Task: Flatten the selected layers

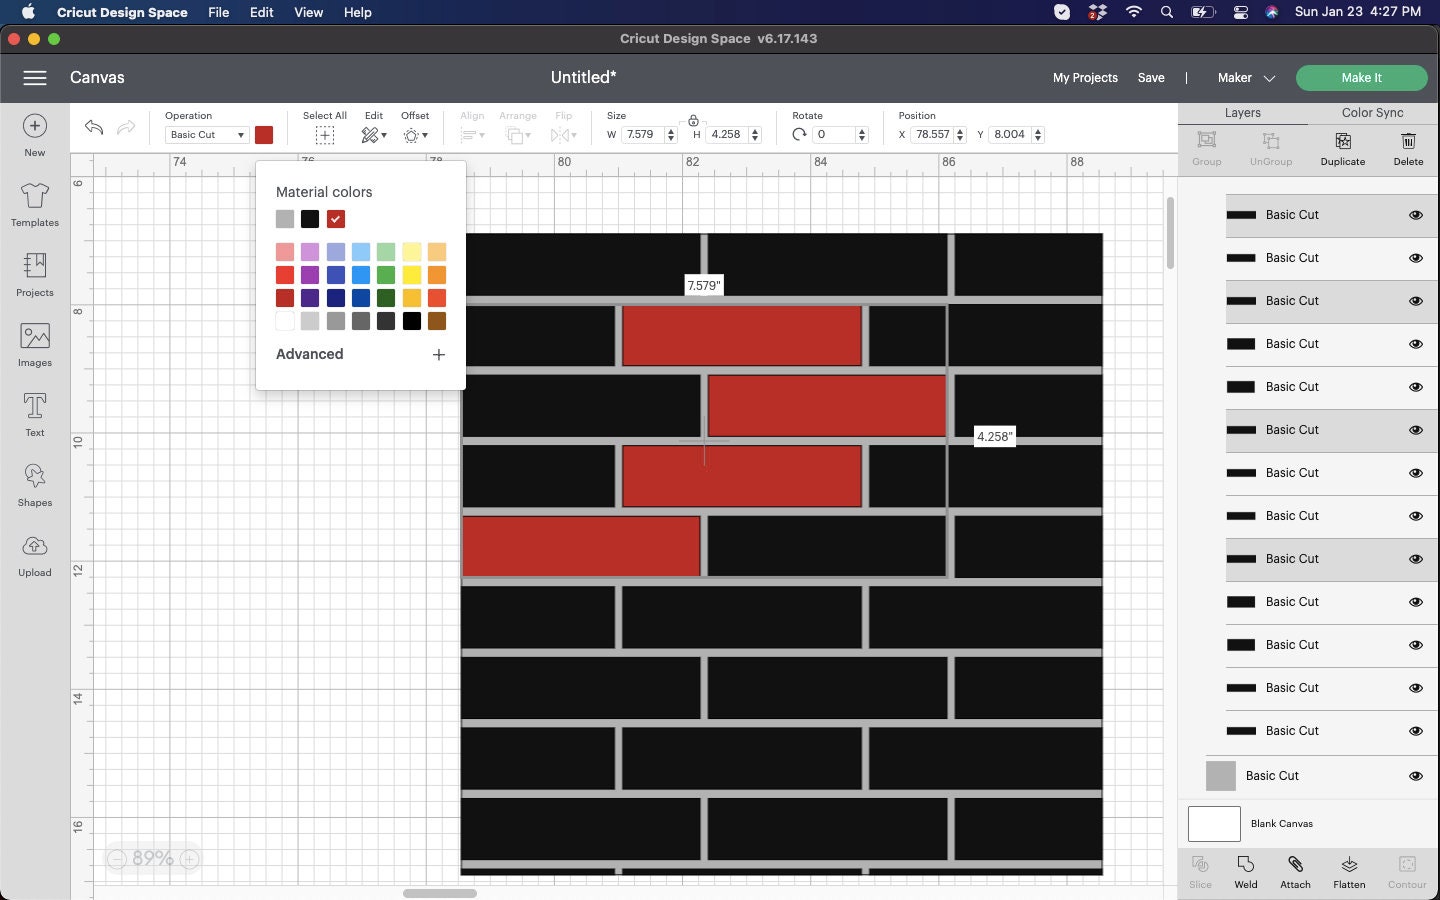Action: pyautogui.click(x=1348, y=871)
